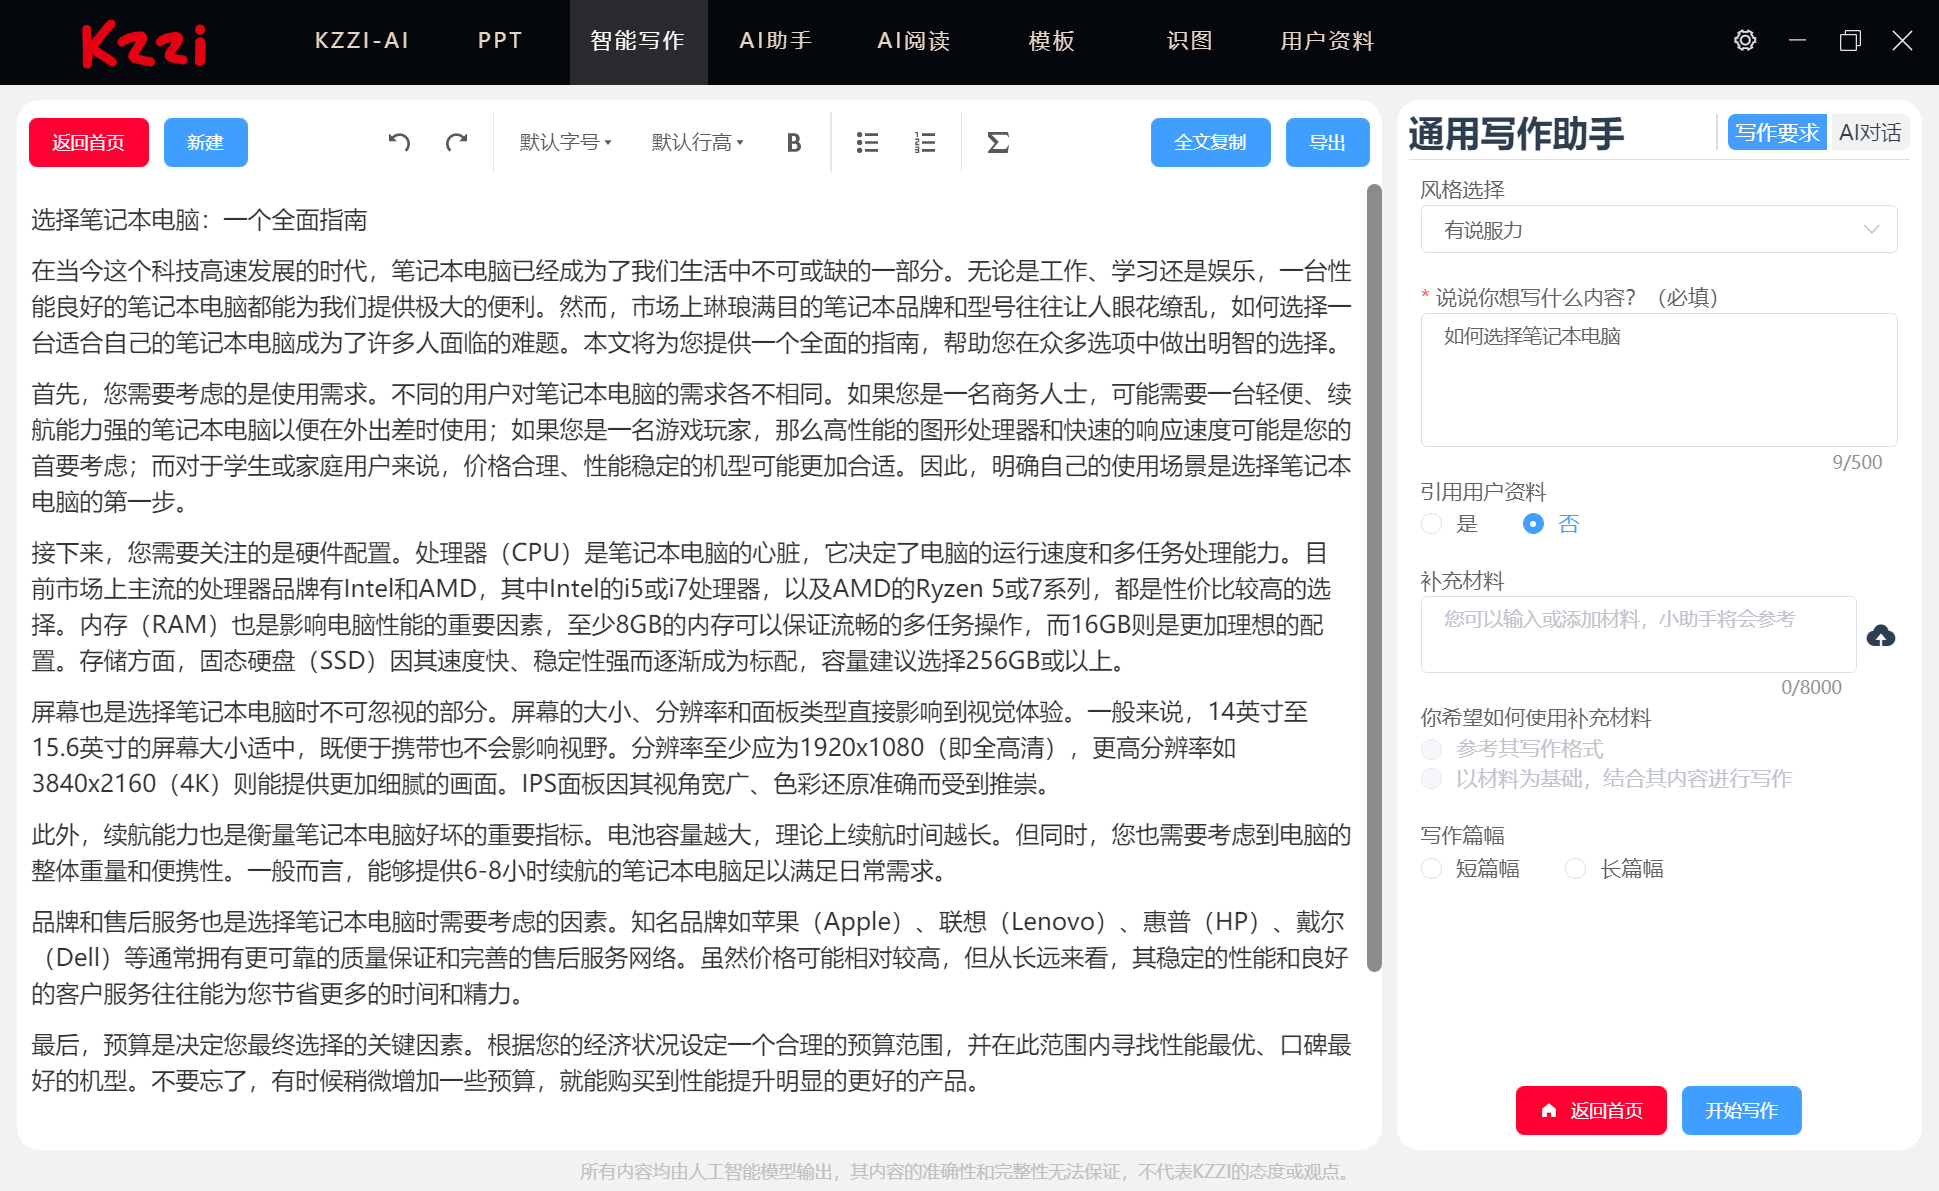Viewport: 1939px width, 1191px height.
Task: Expand the 风格选择 style dropdown
Action: (1657, 229)
